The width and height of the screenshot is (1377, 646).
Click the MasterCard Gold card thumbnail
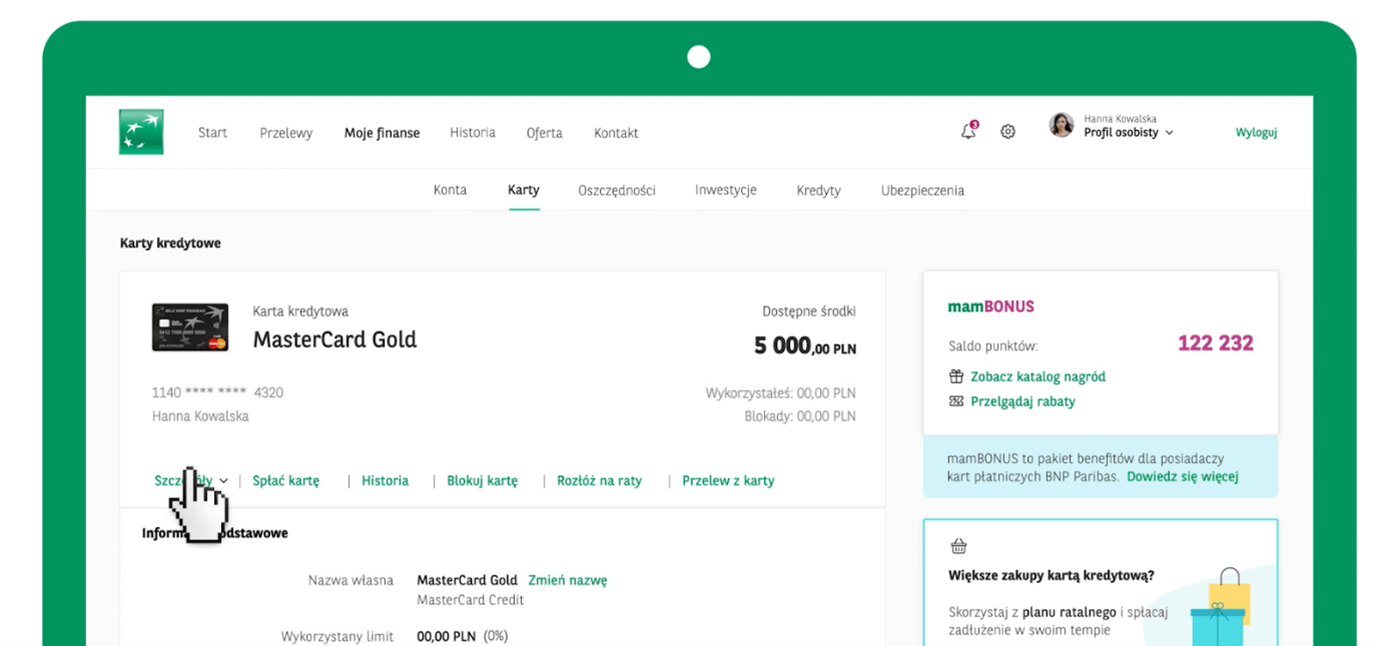[x=190, y=327]
